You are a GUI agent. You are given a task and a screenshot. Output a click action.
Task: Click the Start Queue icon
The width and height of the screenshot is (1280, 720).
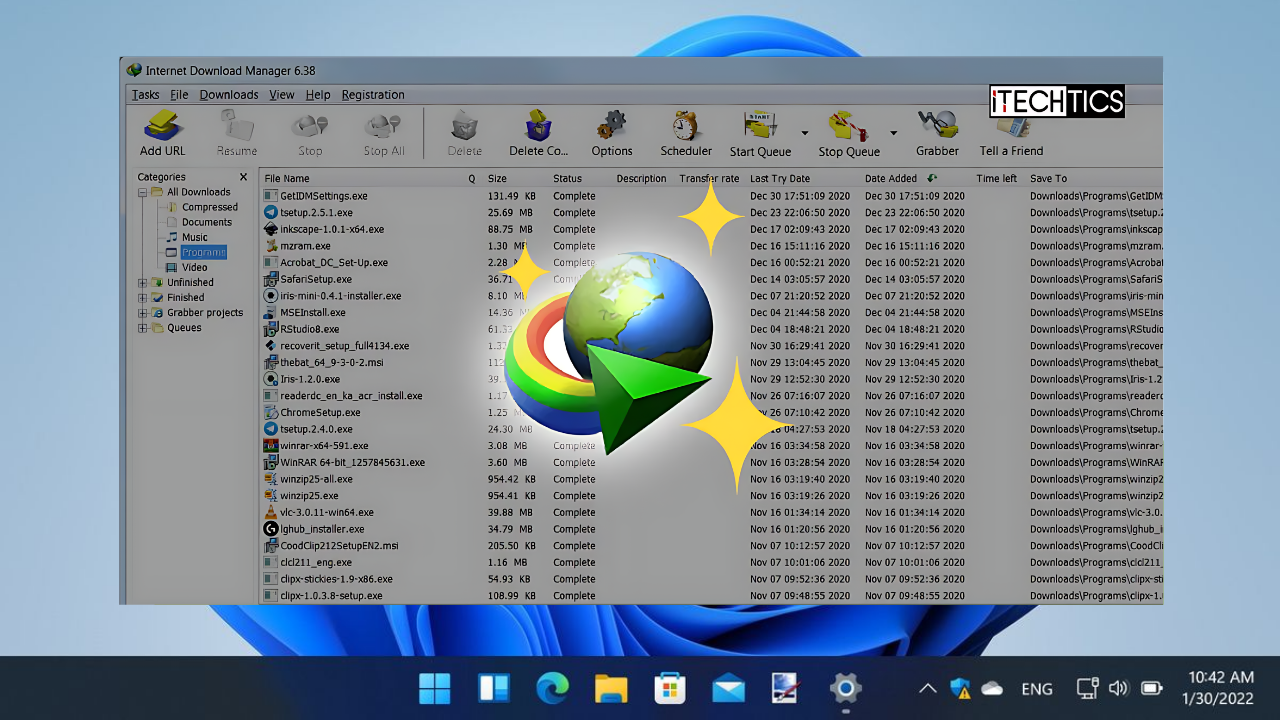(760, 126)
